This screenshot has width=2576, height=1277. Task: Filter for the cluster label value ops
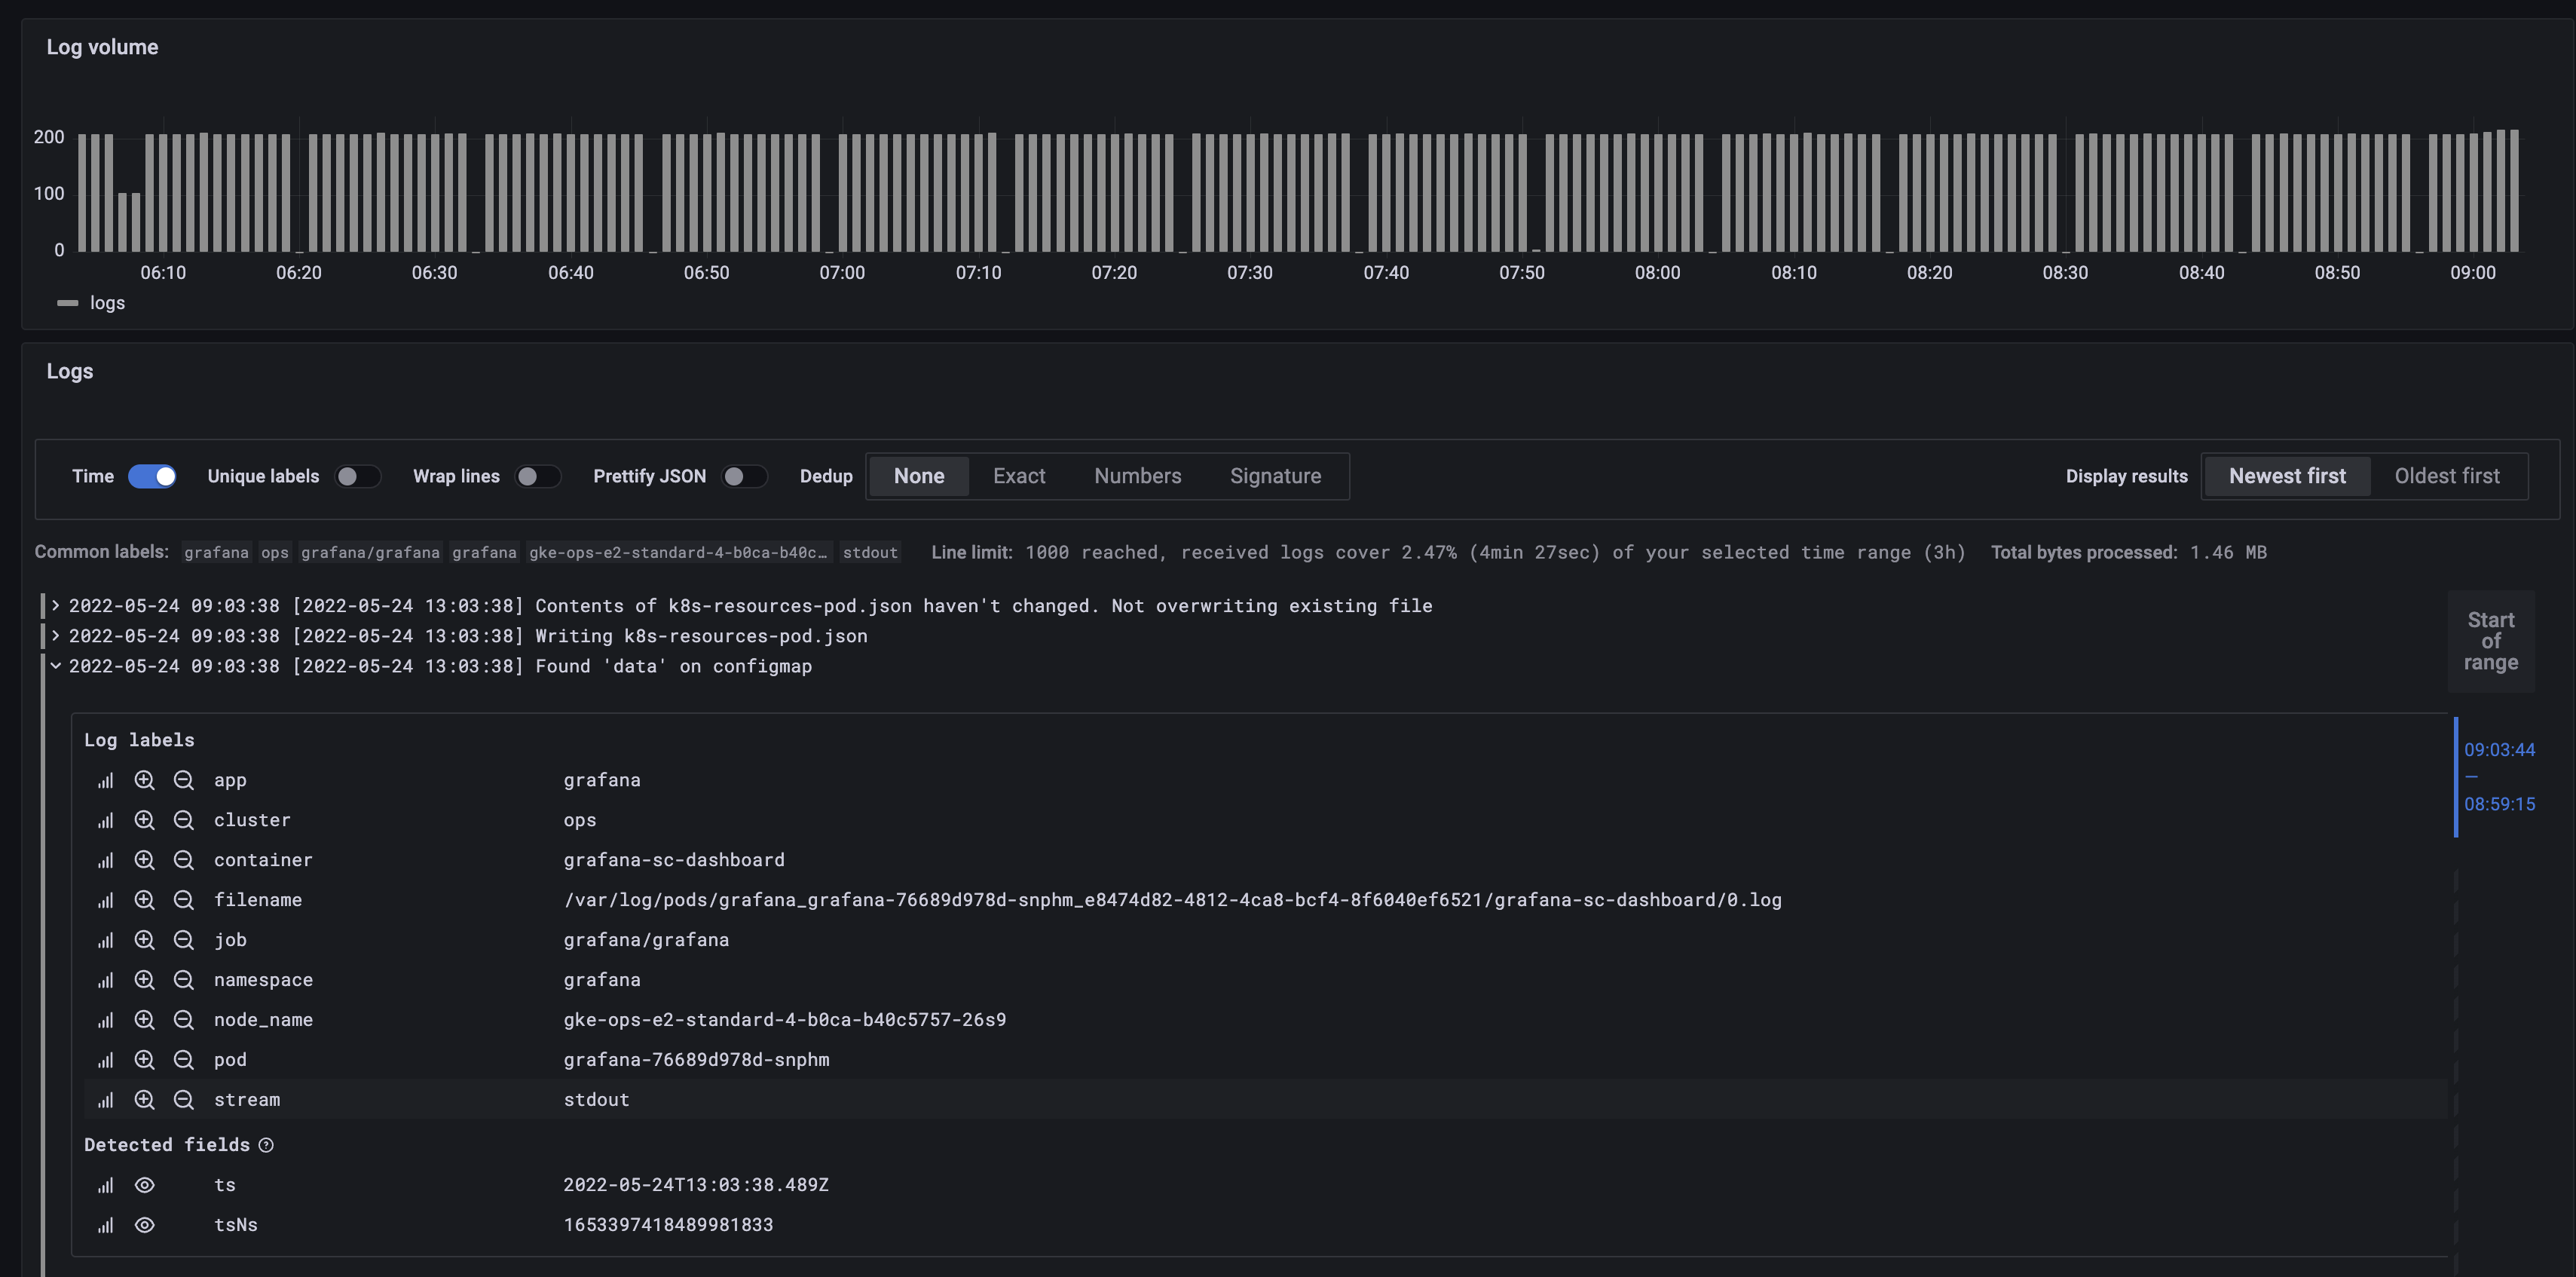click(145, 820)
